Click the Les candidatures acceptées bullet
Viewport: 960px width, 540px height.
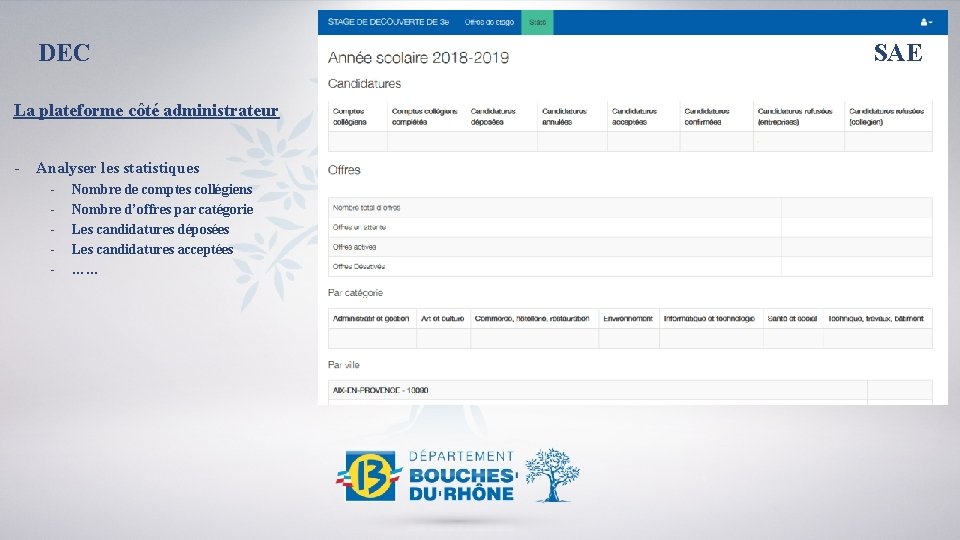coord(152,249)
